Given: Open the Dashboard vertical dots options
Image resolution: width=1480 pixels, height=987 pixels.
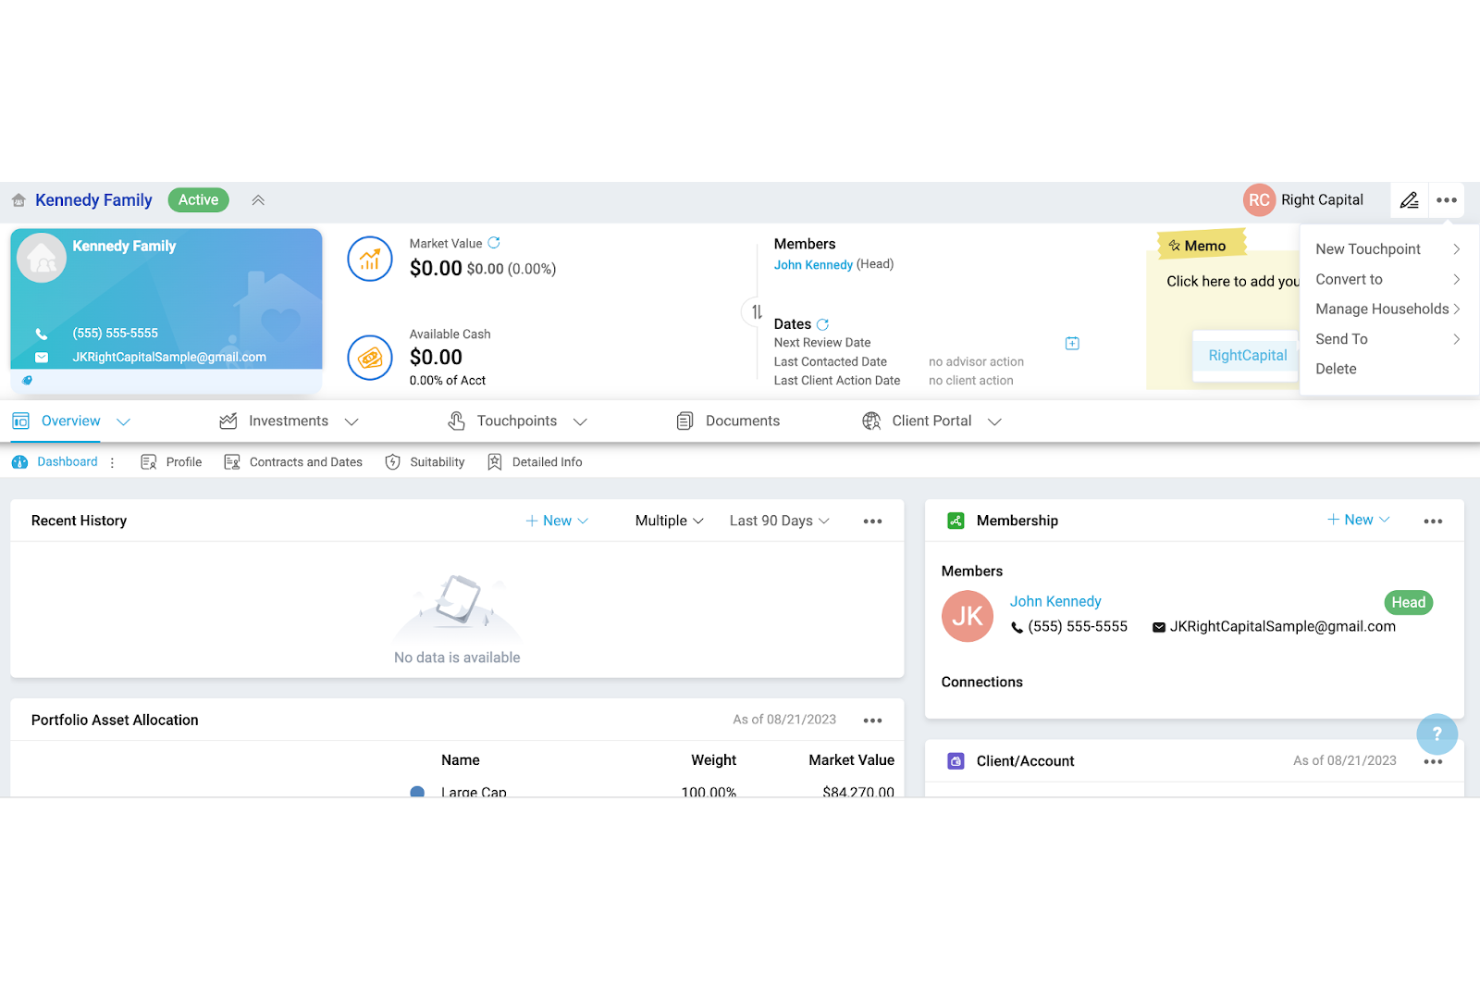Looking at the screenshot, I should [x=112, y=463].
